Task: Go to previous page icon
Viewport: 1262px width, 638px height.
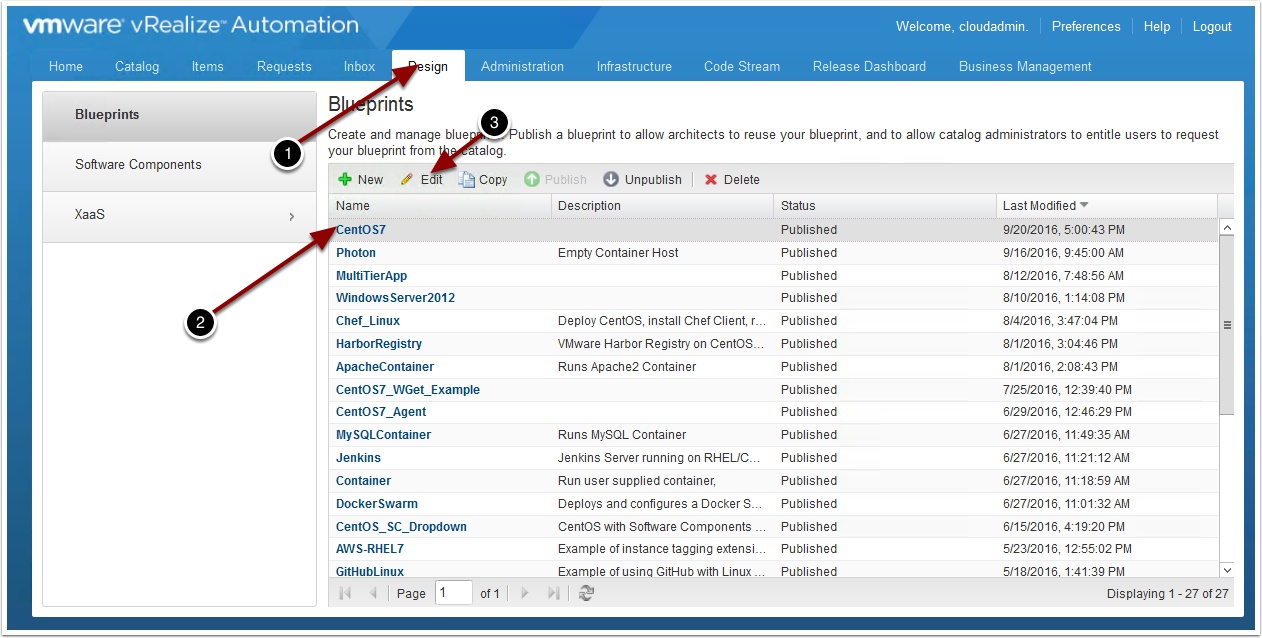Action: coord(374,593)
